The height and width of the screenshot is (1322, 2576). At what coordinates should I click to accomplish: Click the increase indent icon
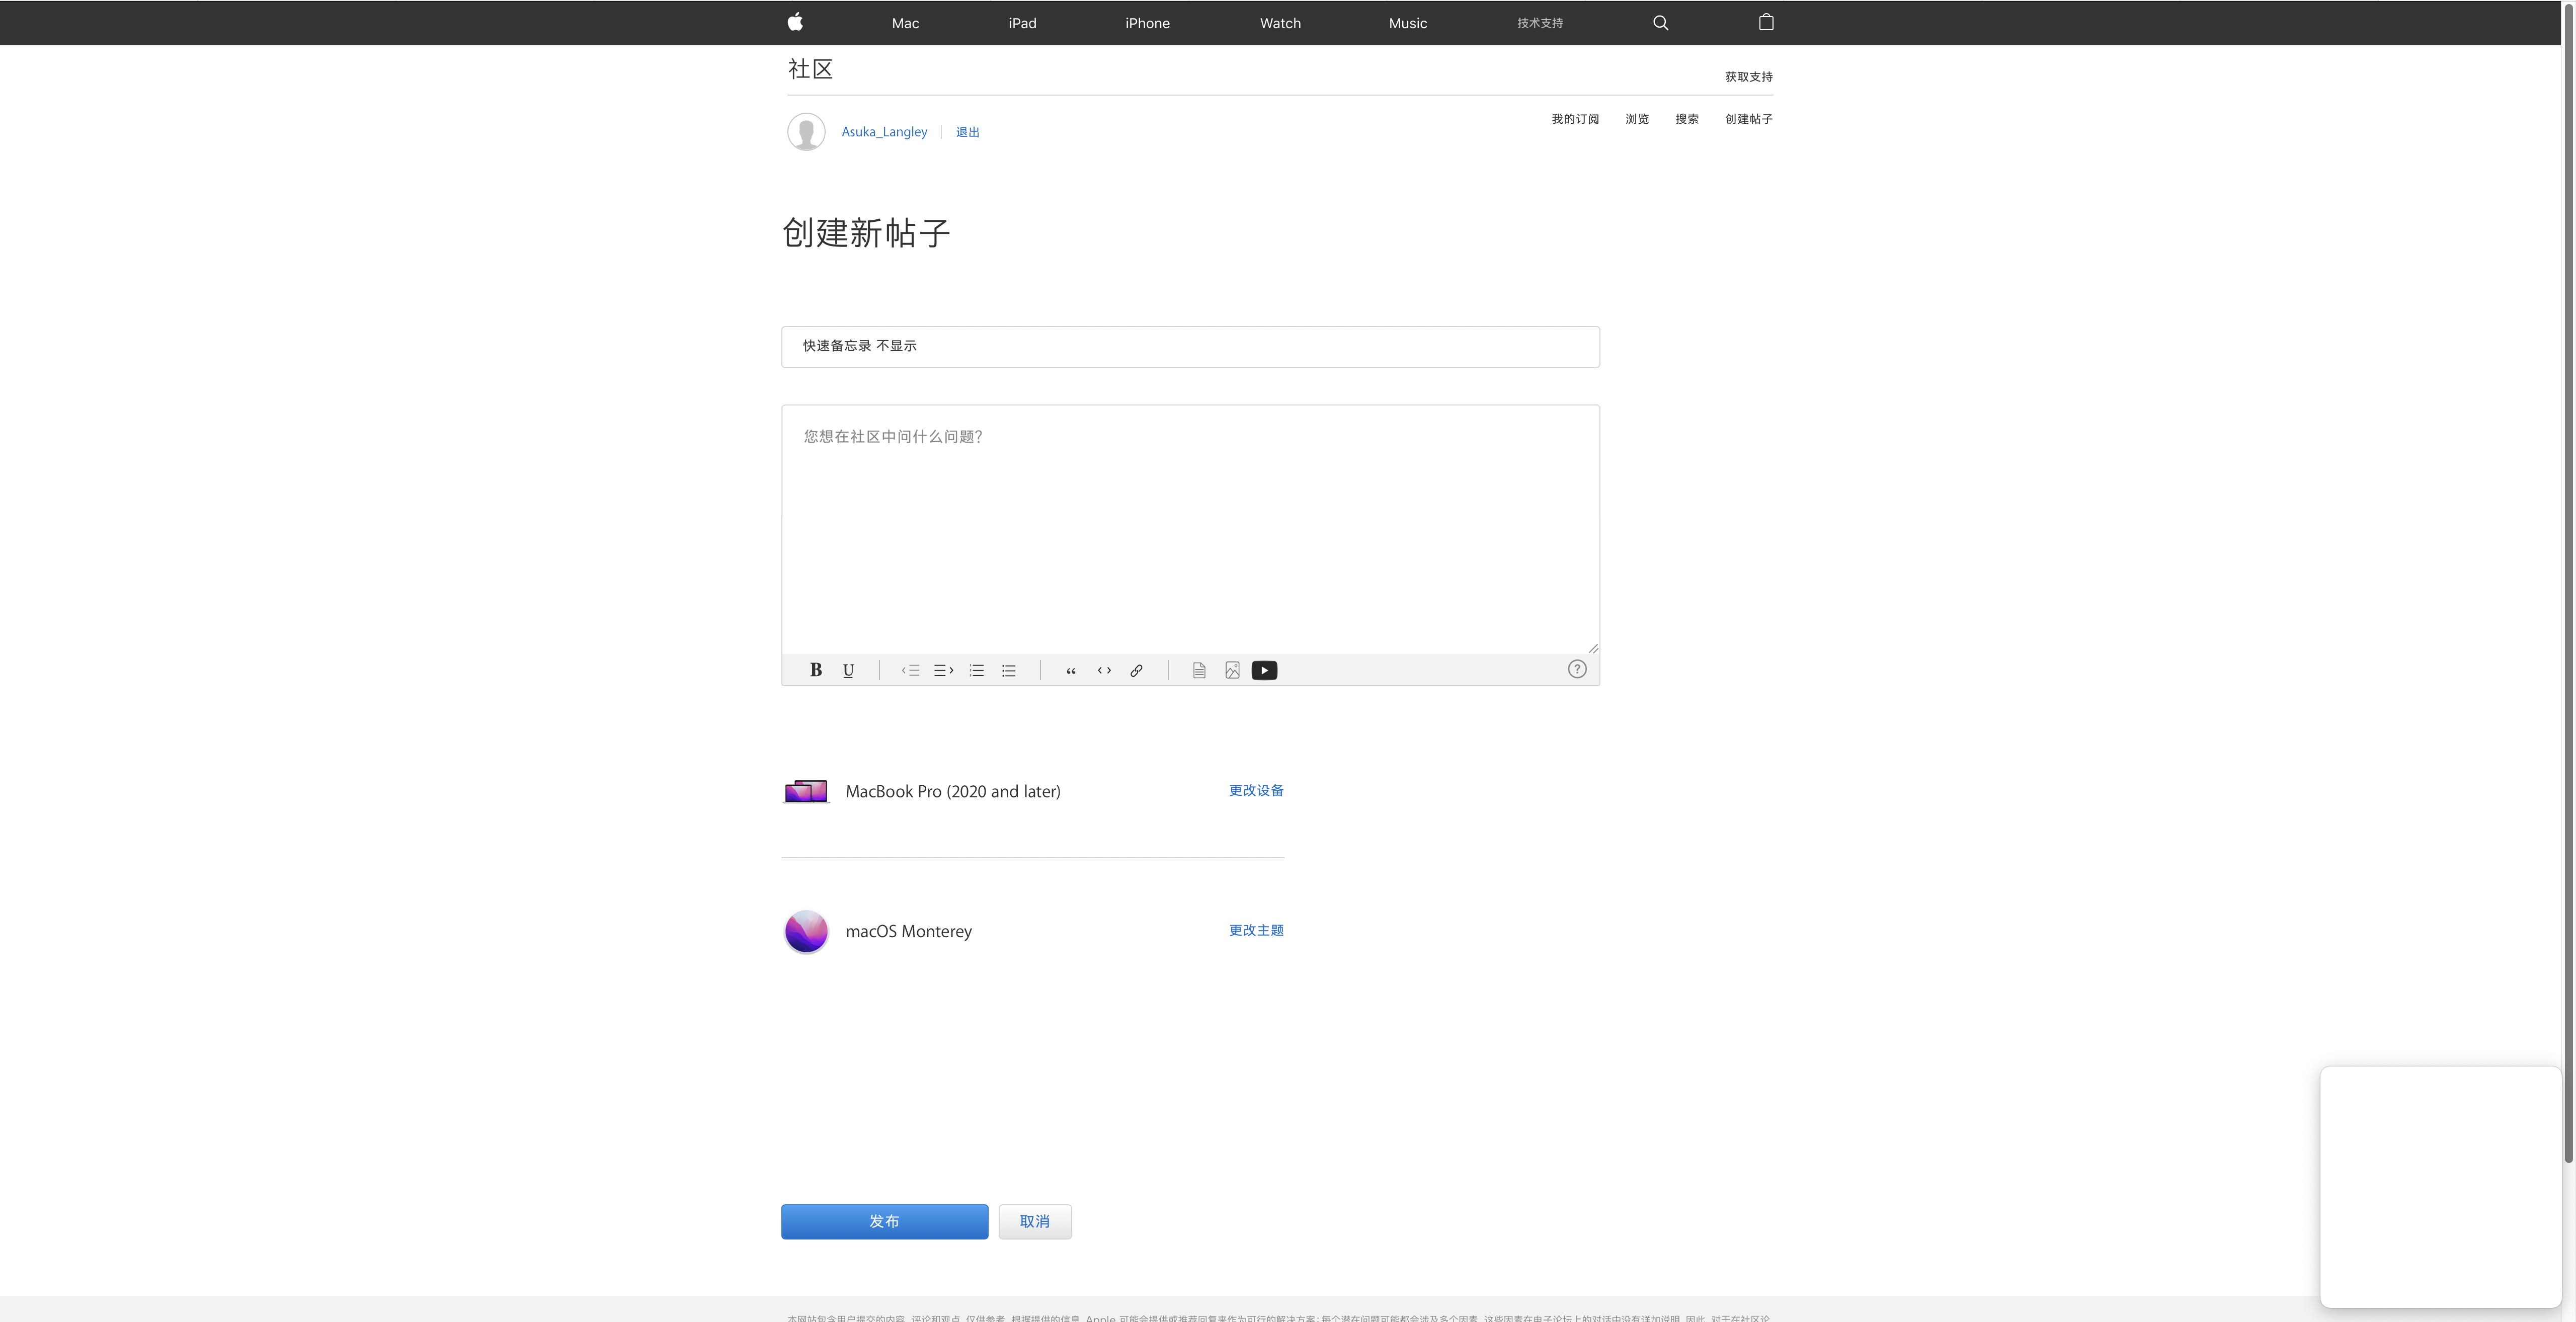click(x=943, y=670)
